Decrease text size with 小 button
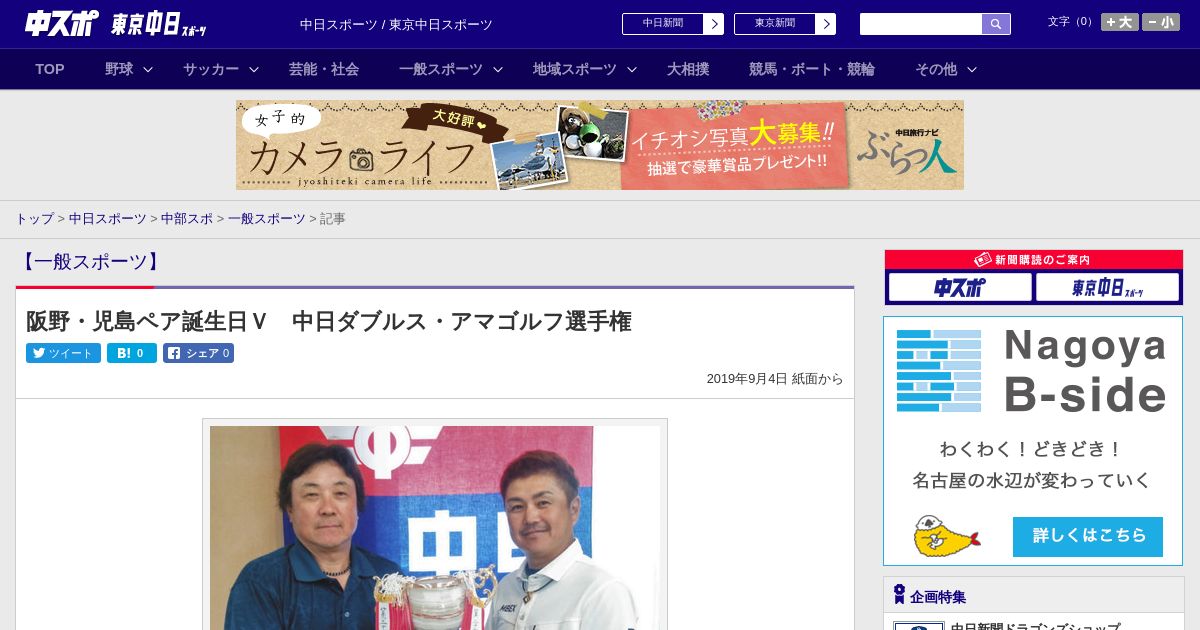The height and width of the screenshot is (630, 1200). 1161,22
